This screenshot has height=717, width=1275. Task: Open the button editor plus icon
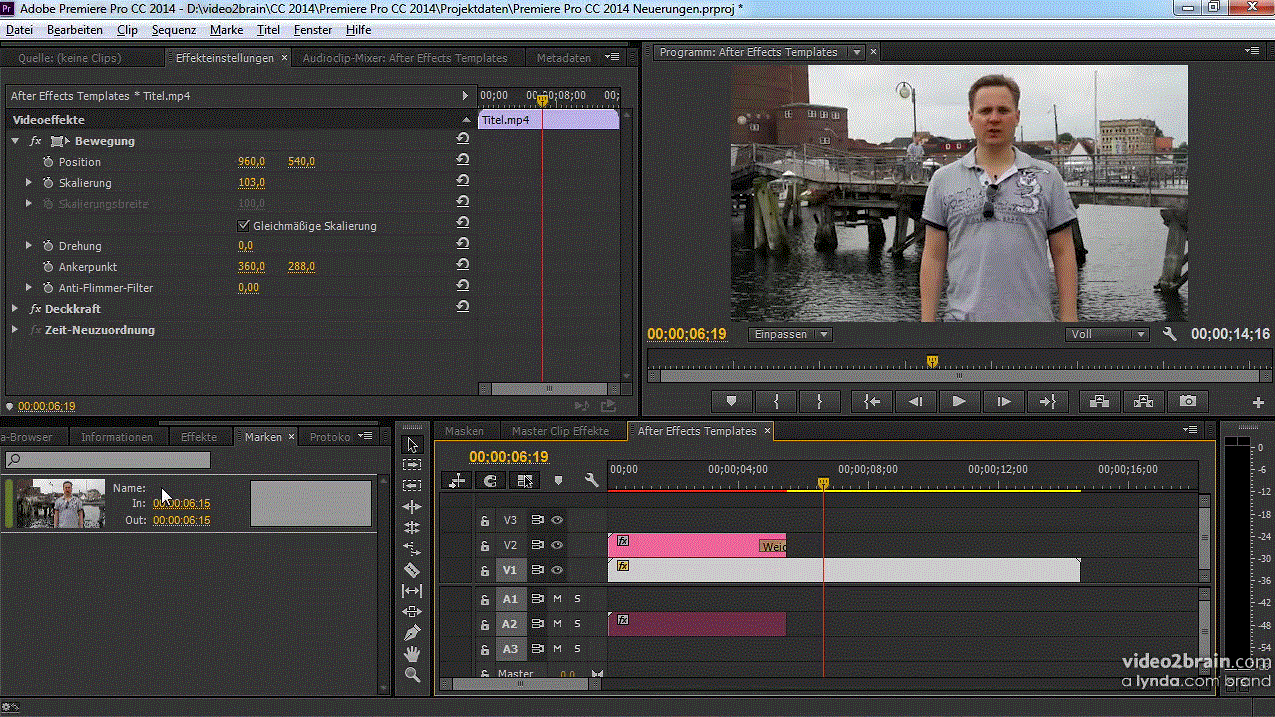click(1258, 402)
